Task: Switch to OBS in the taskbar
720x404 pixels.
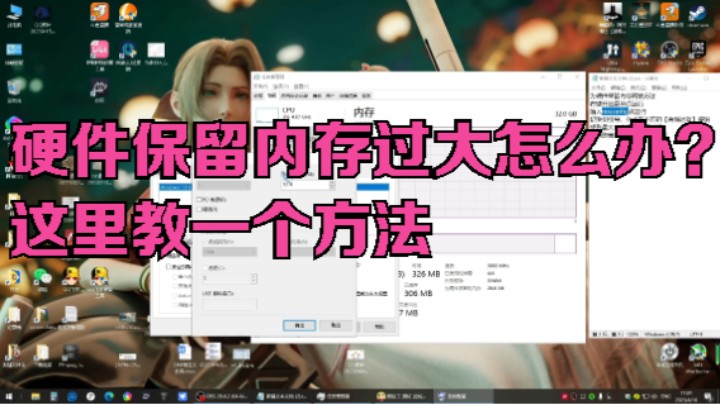Action: (x=222, y=396)
